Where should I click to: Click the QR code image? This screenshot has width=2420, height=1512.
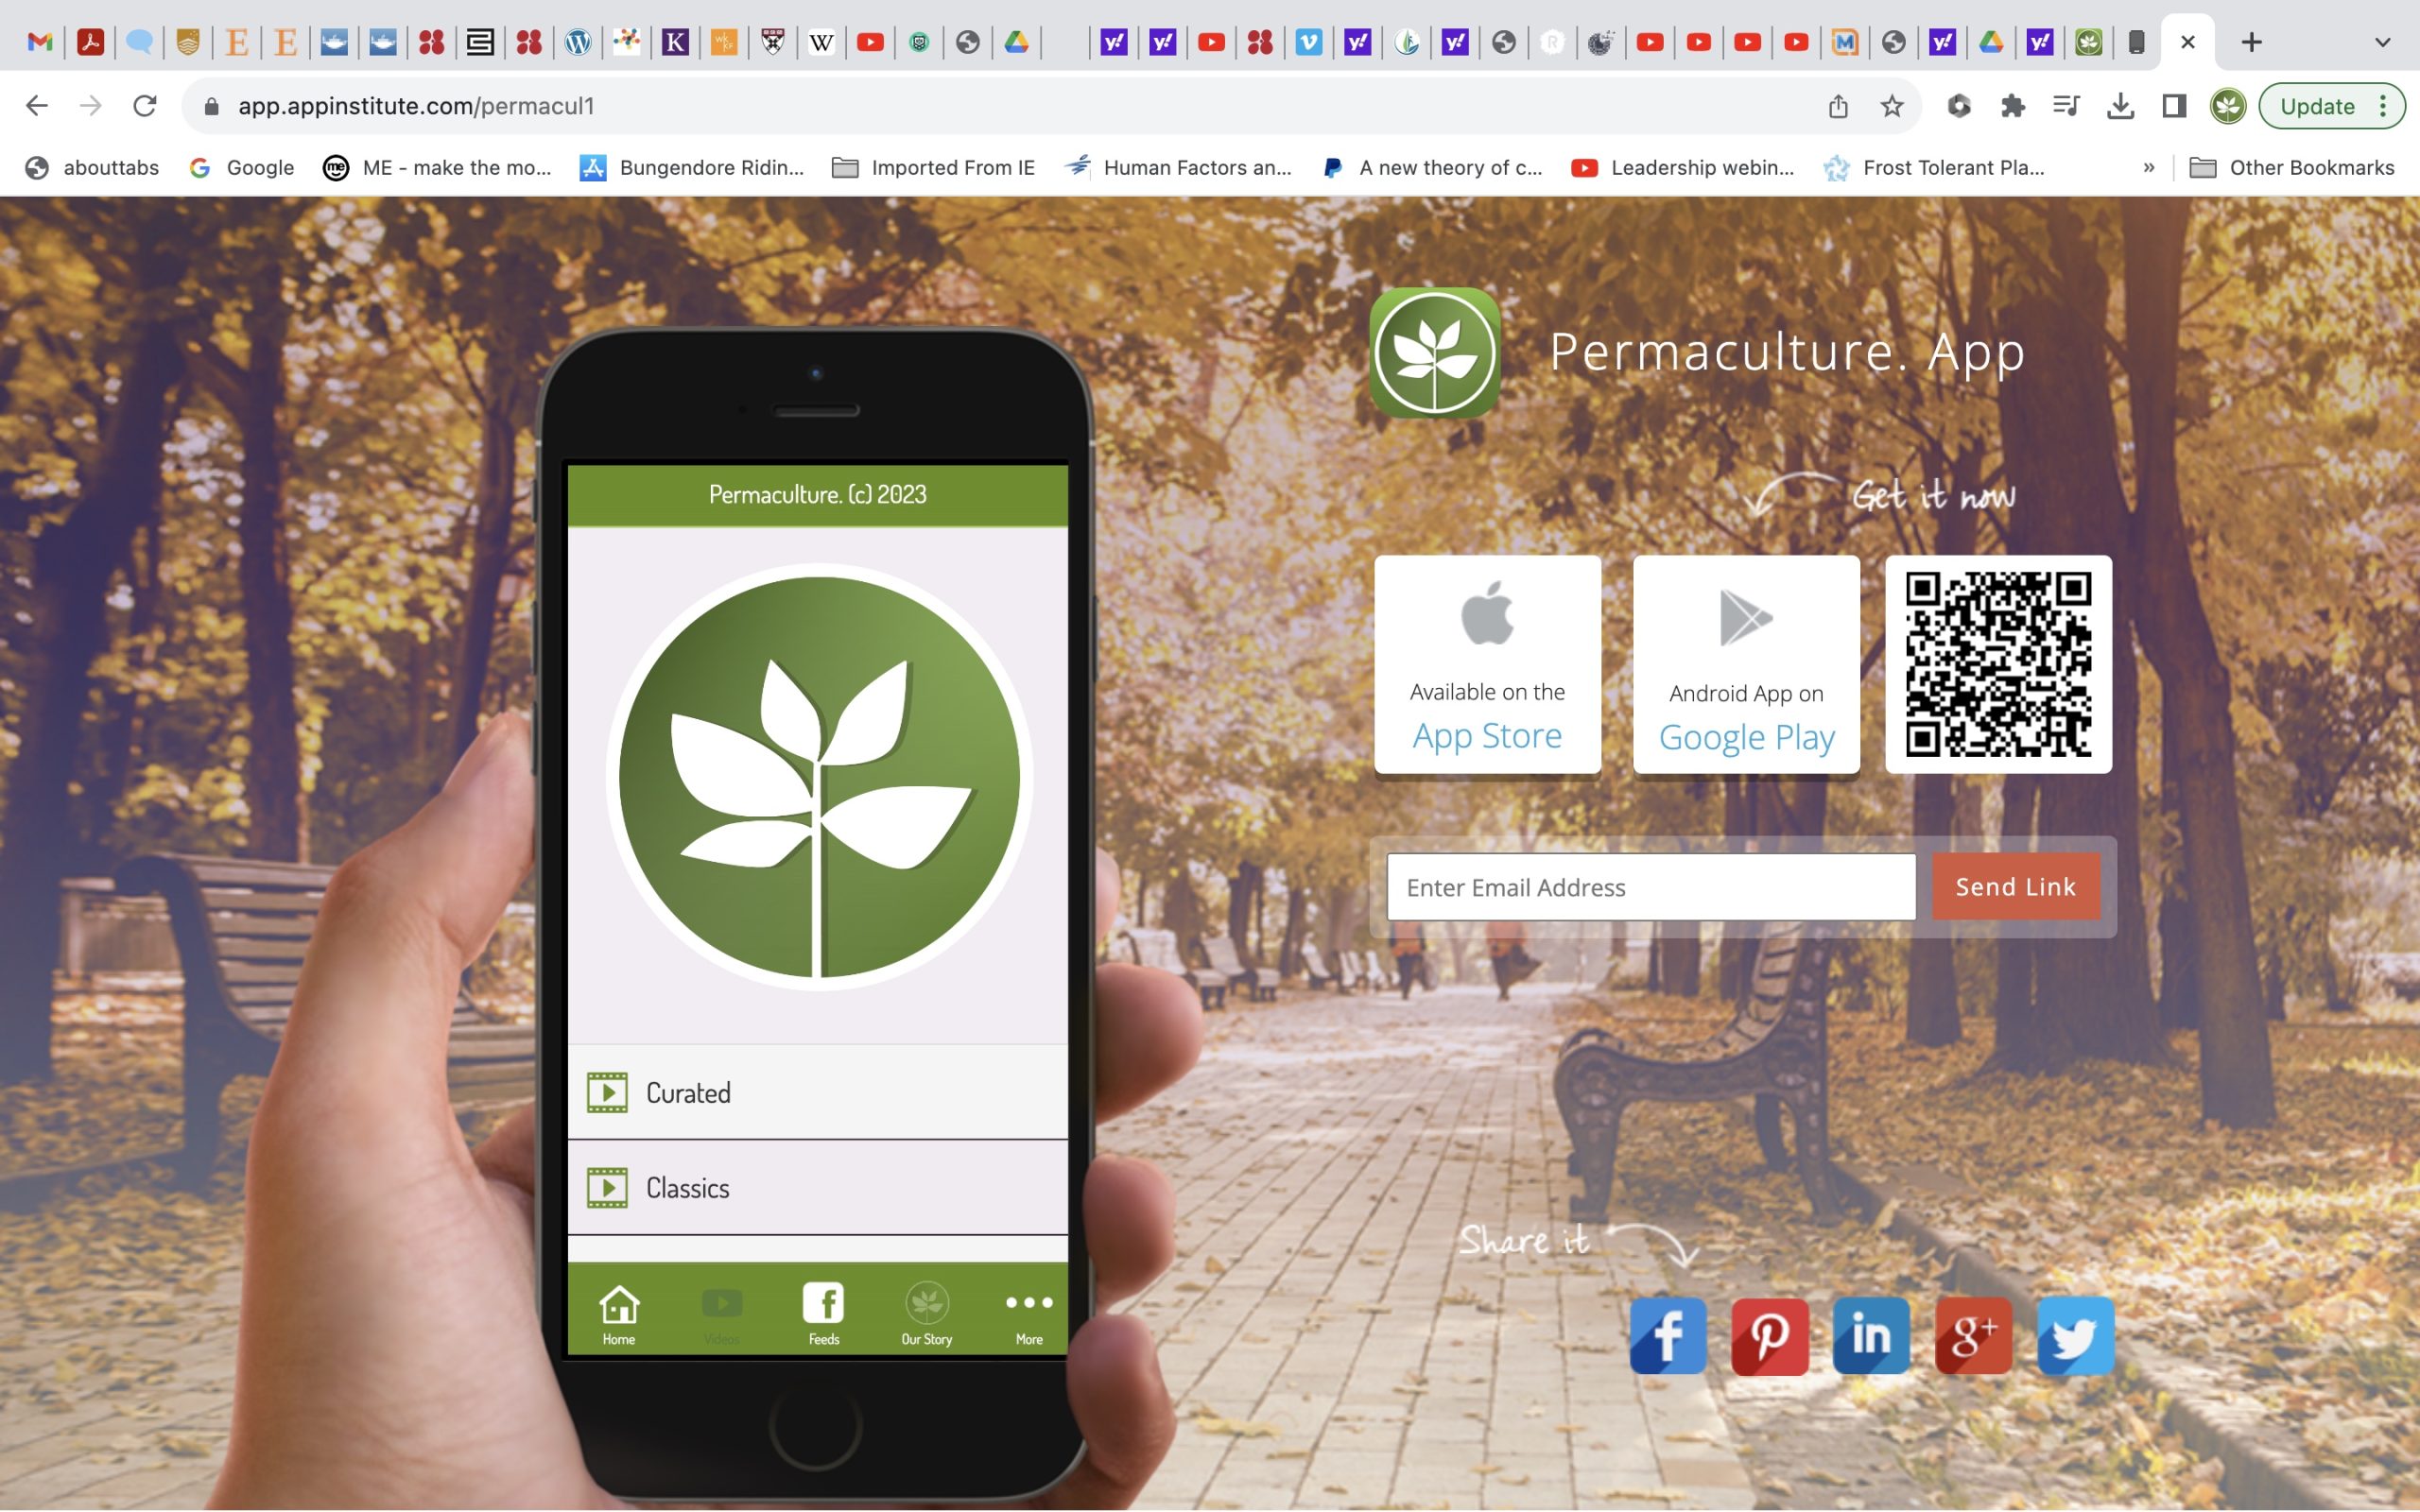tap(1998, 664)
